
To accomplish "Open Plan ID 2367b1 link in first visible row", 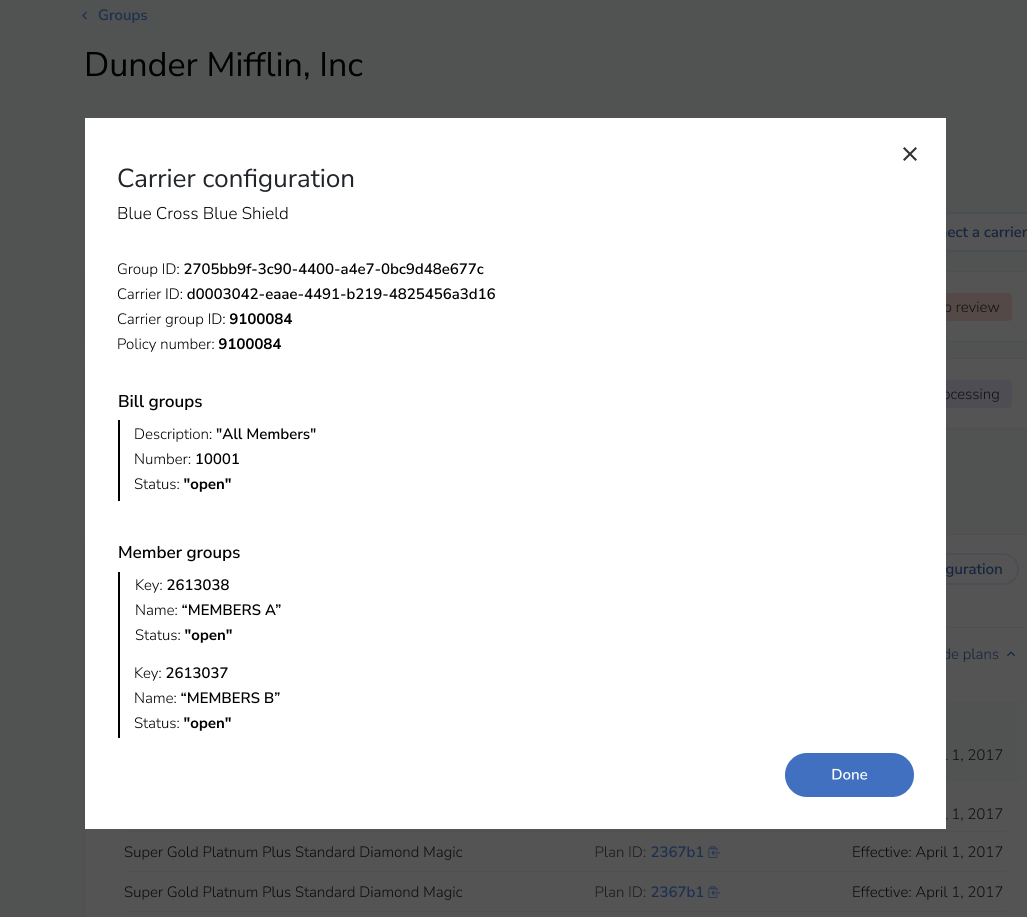I will (677, 852).
